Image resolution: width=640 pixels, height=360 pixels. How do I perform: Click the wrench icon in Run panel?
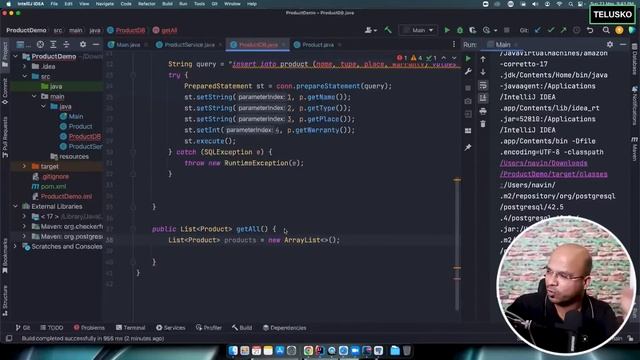(x=468, y=72)
